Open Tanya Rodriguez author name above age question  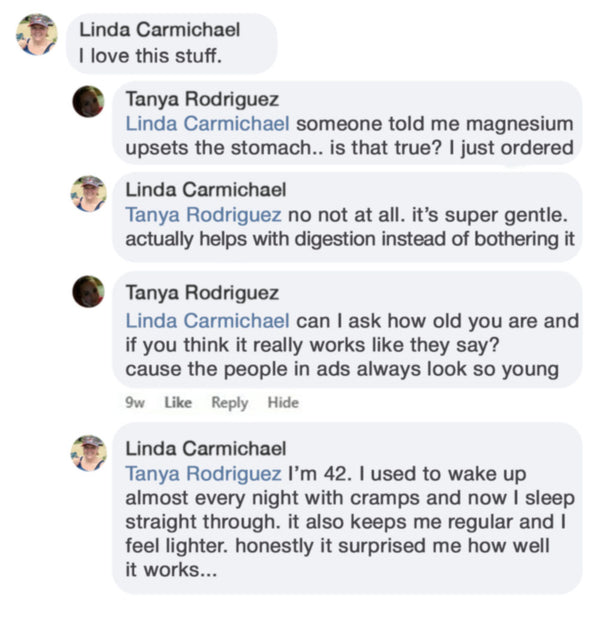tap(202, 294)
